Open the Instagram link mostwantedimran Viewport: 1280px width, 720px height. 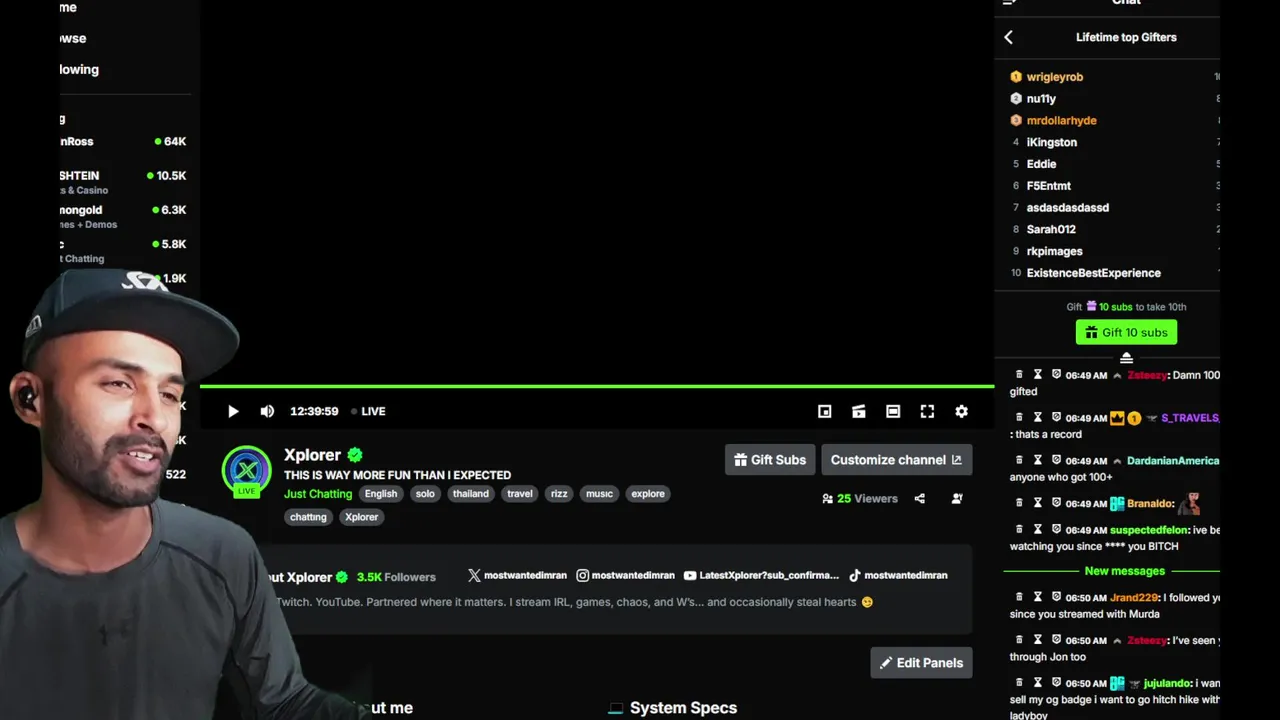point(625,576)
